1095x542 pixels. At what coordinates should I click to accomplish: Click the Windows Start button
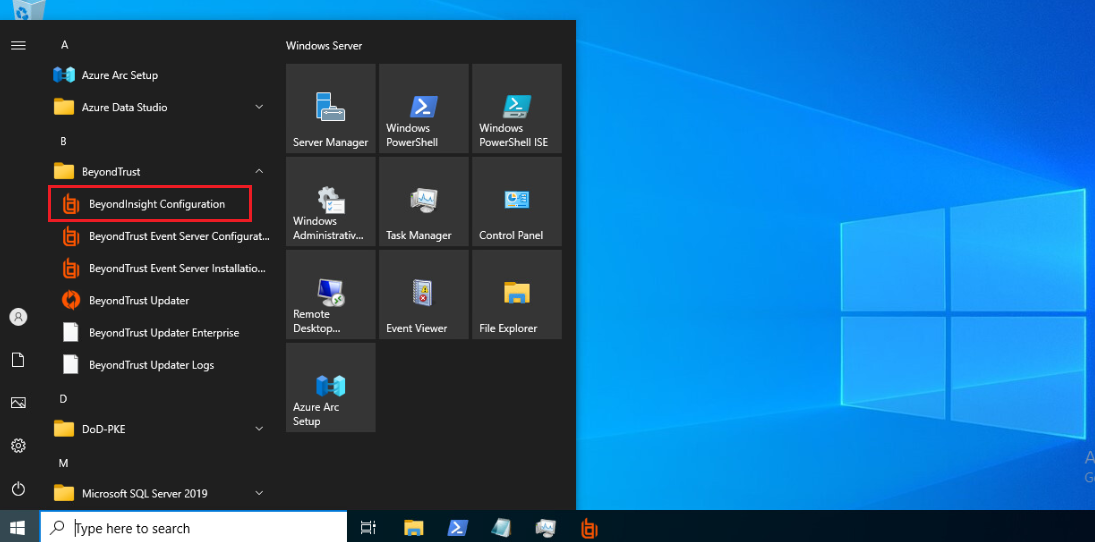19,527
